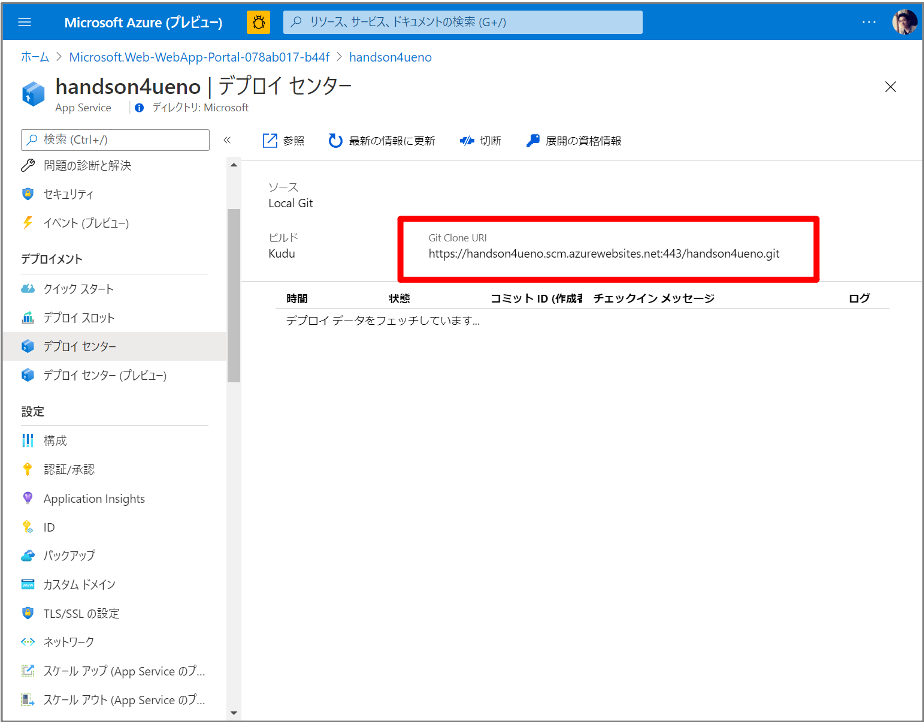The width and height of the screenshot is (924, 722).
Task: Focus the side menu 検索 (Ctrl+/) field
Action: (116, 140)
